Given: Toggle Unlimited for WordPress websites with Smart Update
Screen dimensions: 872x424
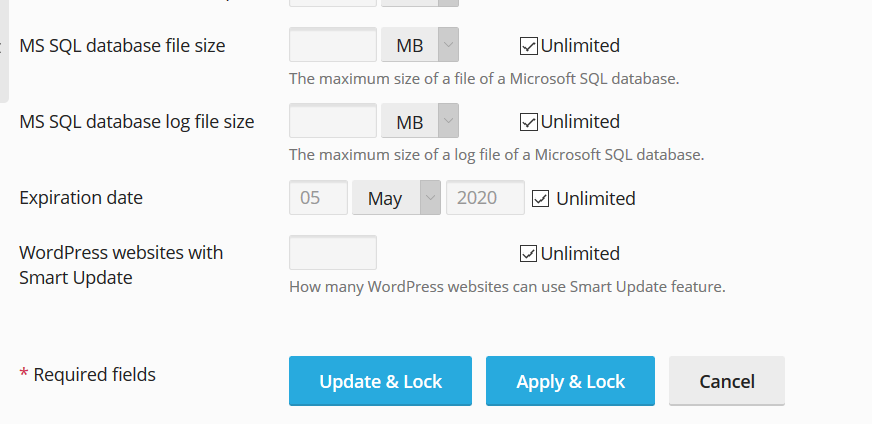Looking at the screenshot, I should pos(528,254).
